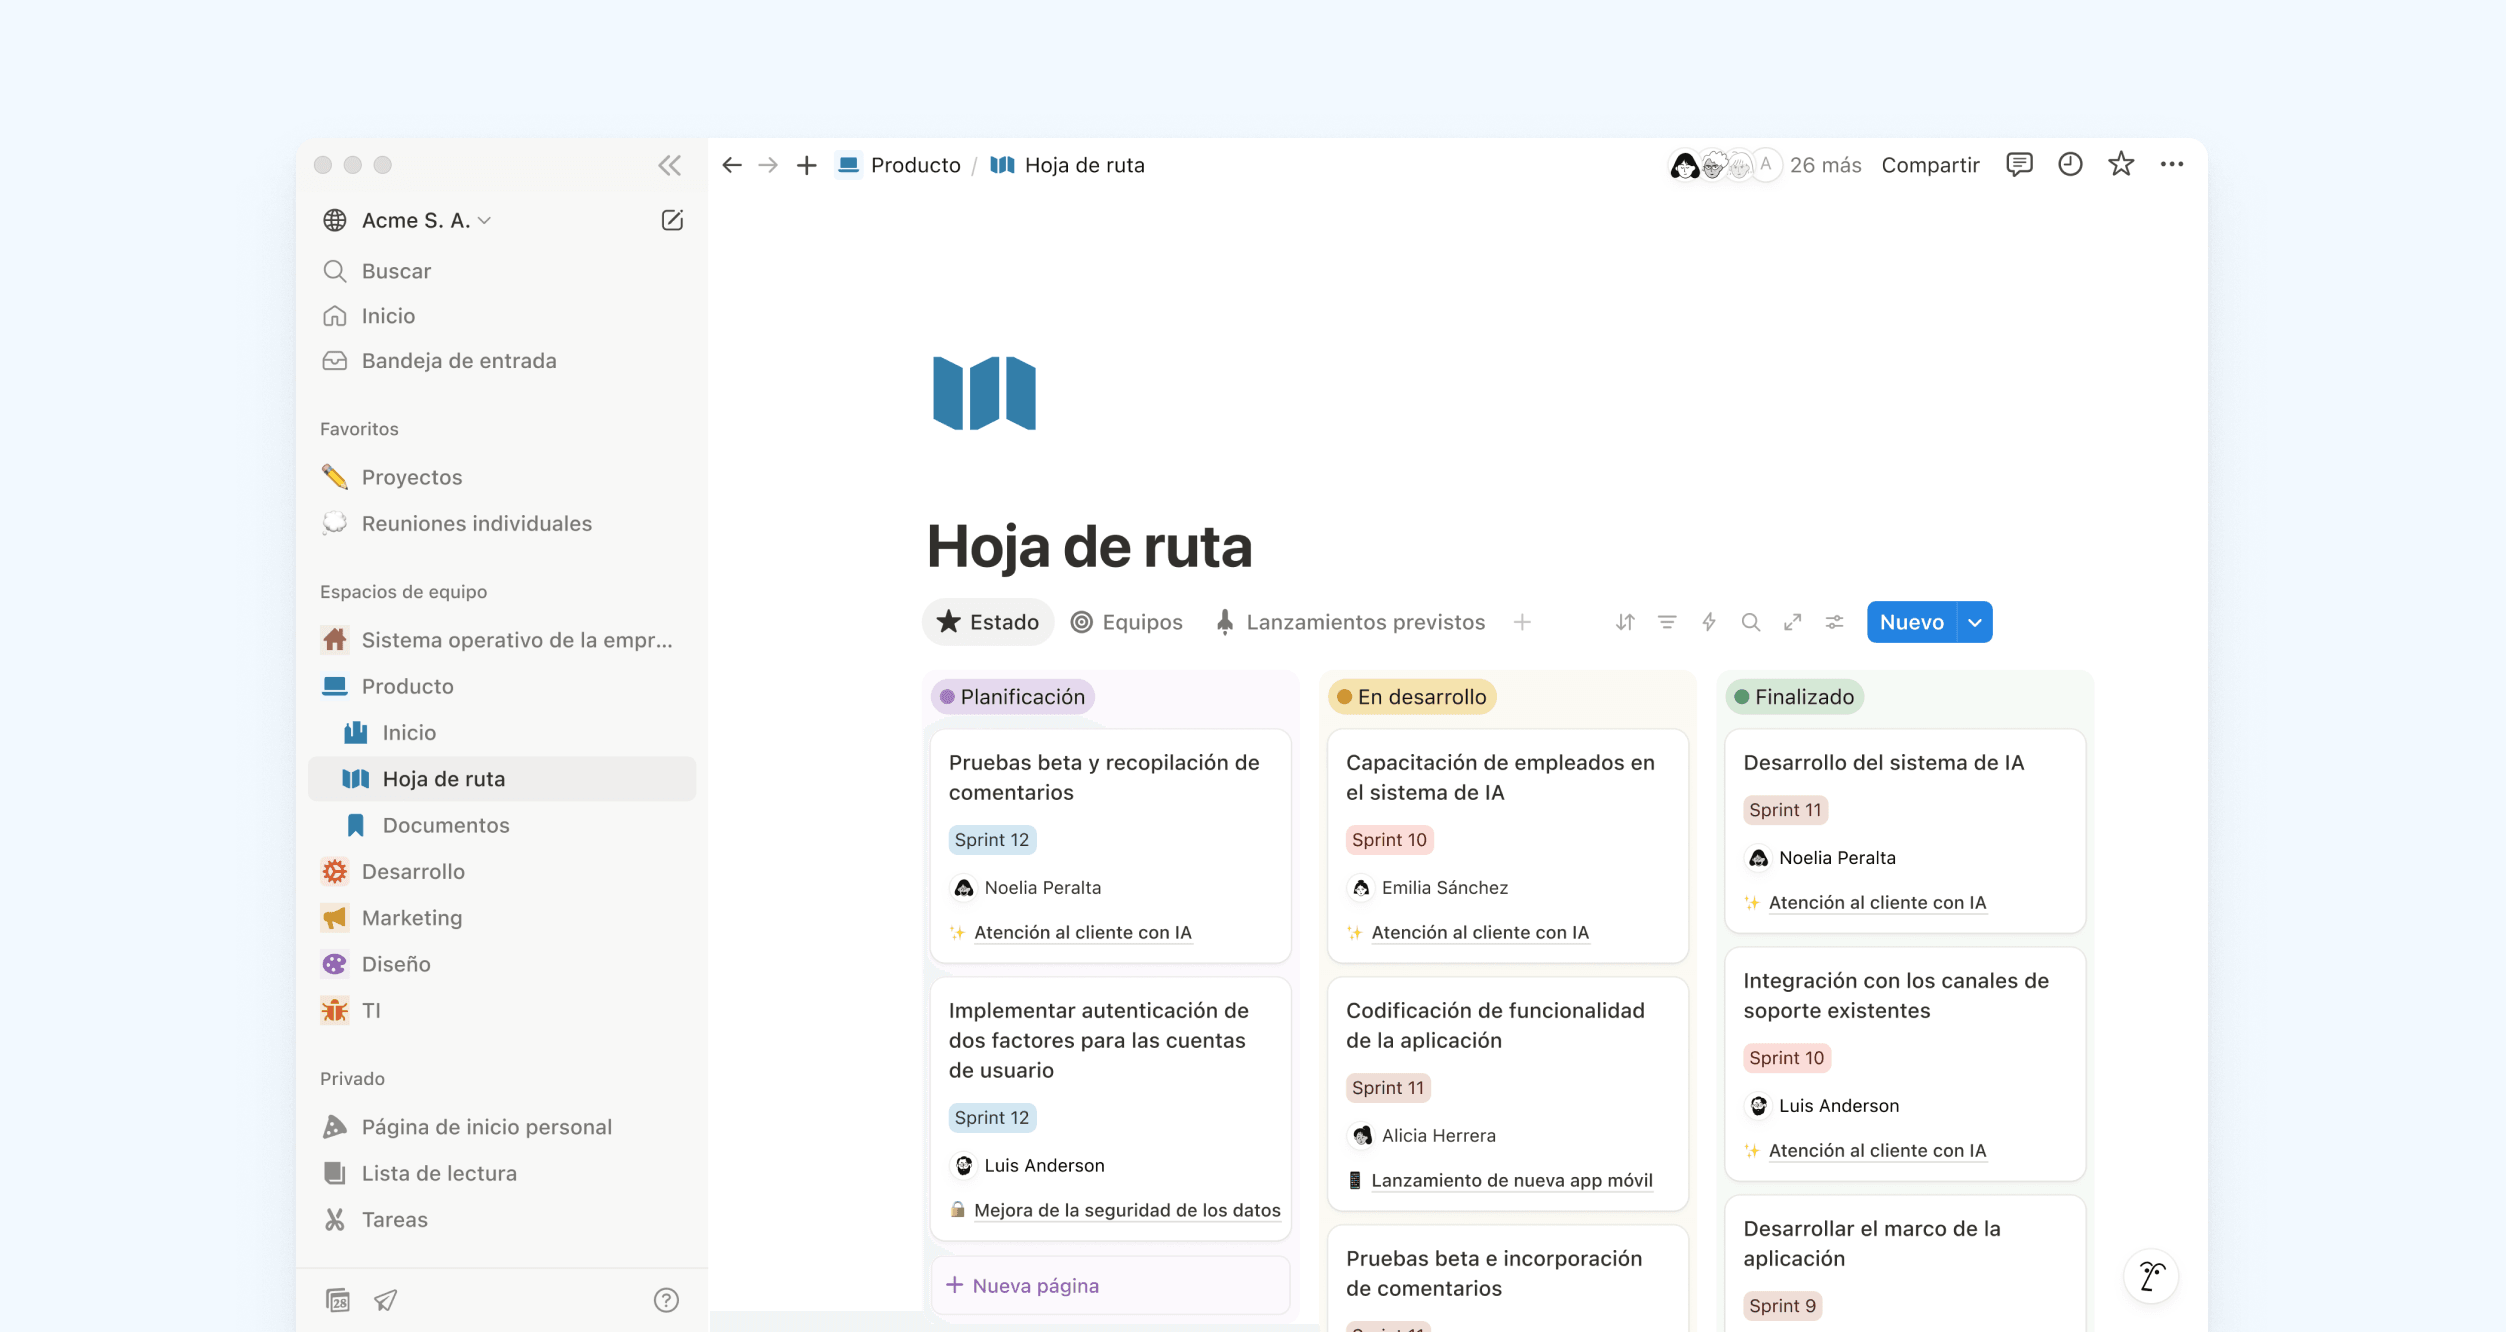Viewport: 2506px width, 1332px height.
Task: Open card Pruebas beta y recopilación de comentarios
Action: pyautogui.click(x=1110, y=846)
